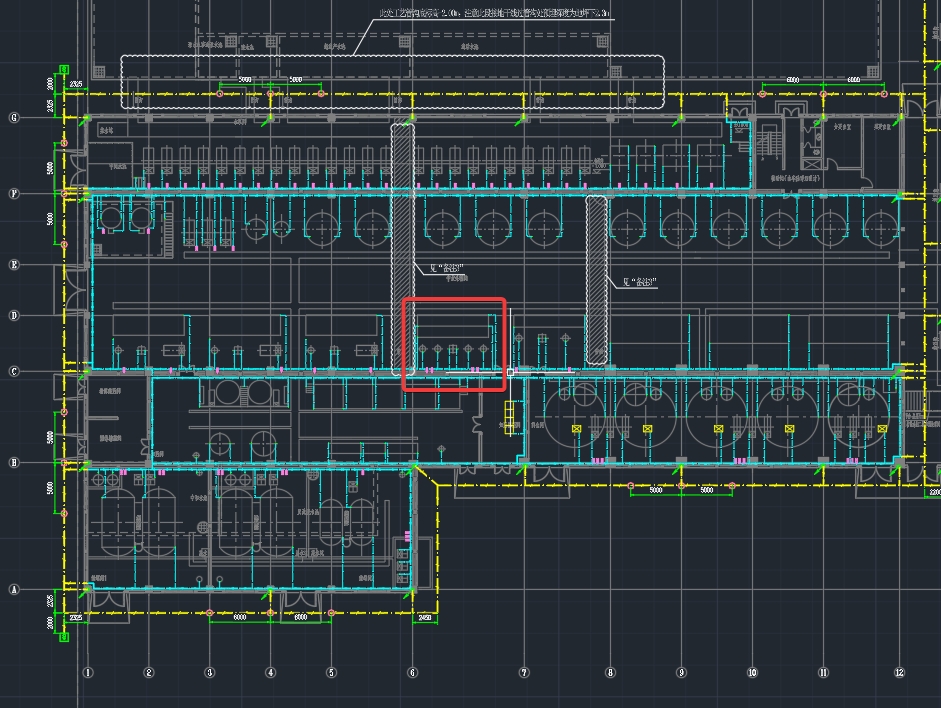This screenshot has width=941, height=708.
Task: Select the rightmost yellow crossed box symbol
Action: pyautogui.click(x=860, y=428)
